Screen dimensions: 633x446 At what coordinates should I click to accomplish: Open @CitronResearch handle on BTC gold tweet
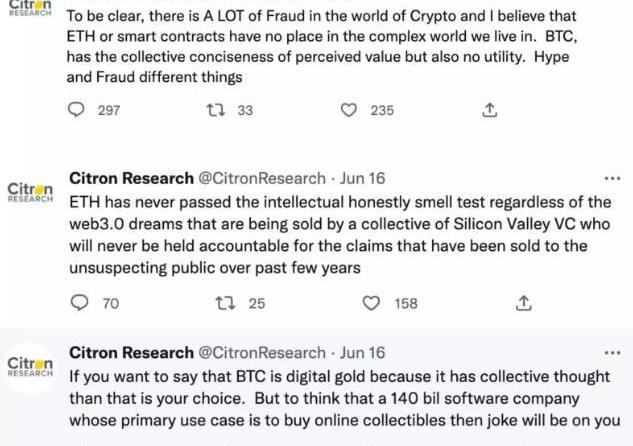[x=262, y=353]
